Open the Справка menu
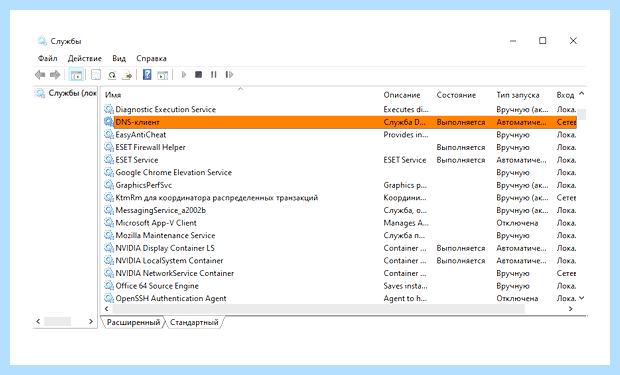Screen dimensions: 620x375 tap(151, 59)
